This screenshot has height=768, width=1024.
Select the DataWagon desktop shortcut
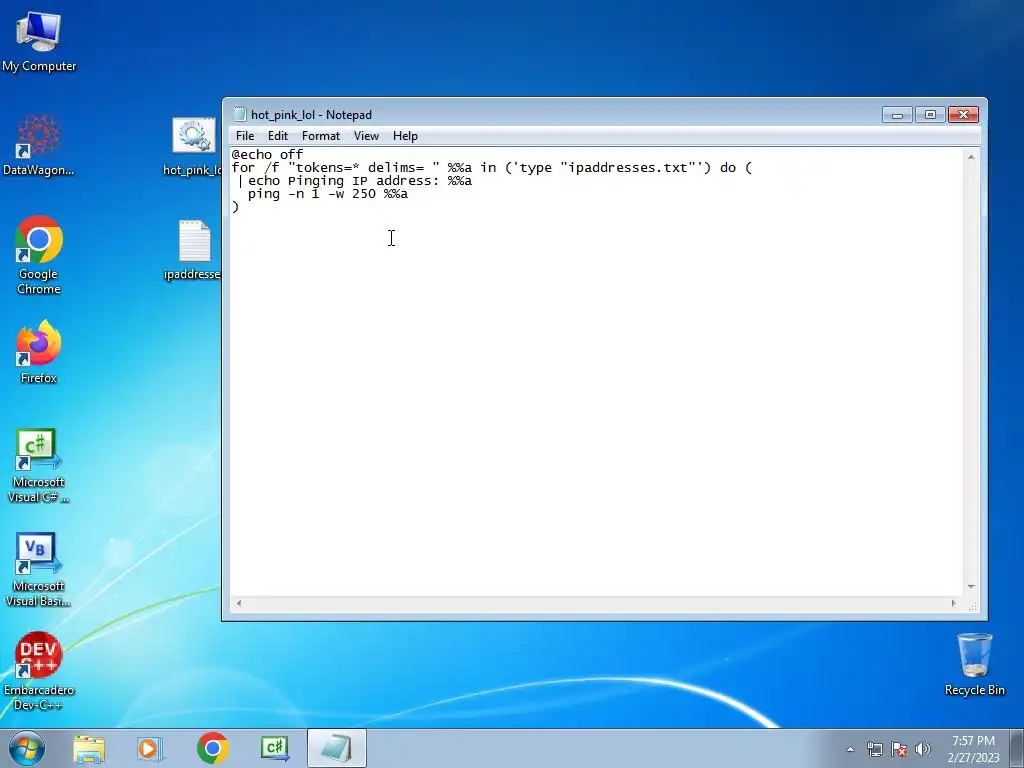(39, 145)
